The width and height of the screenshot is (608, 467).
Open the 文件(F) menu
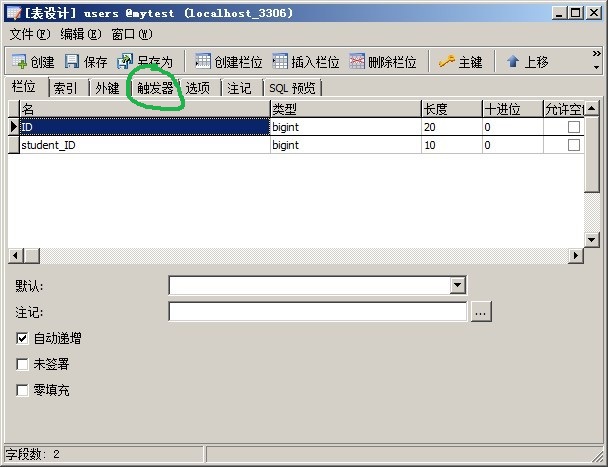coord(30,35)
